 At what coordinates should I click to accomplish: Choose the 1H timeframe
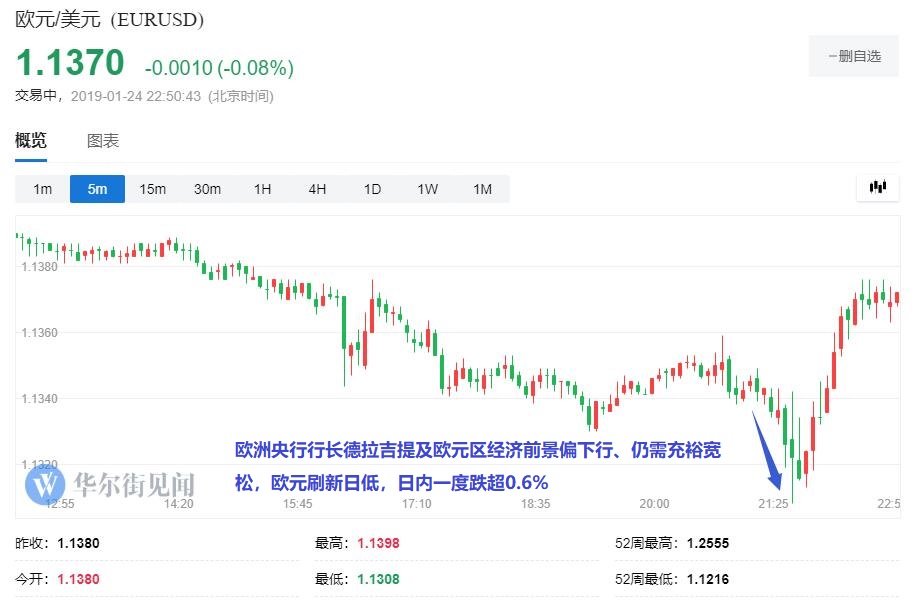(x=262, y=189)
